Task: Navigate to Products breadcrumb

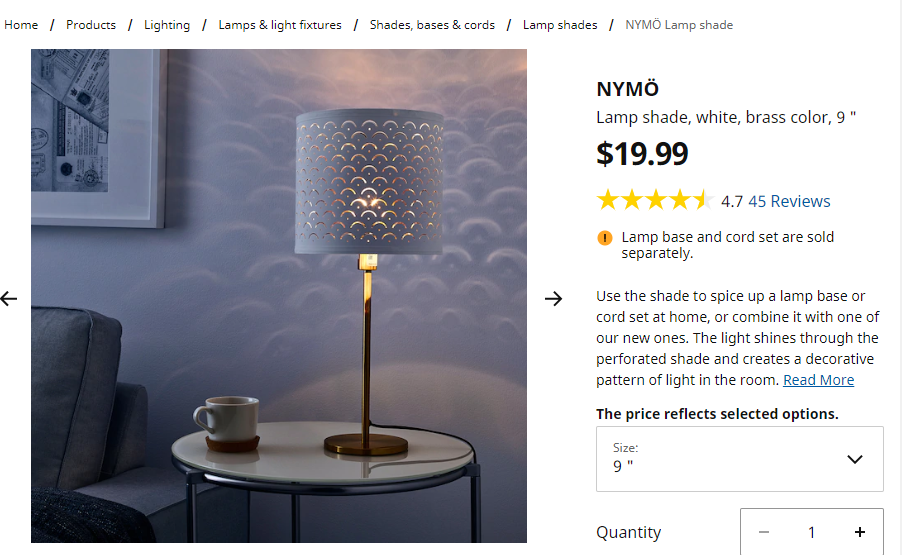Action: [91, 25]
